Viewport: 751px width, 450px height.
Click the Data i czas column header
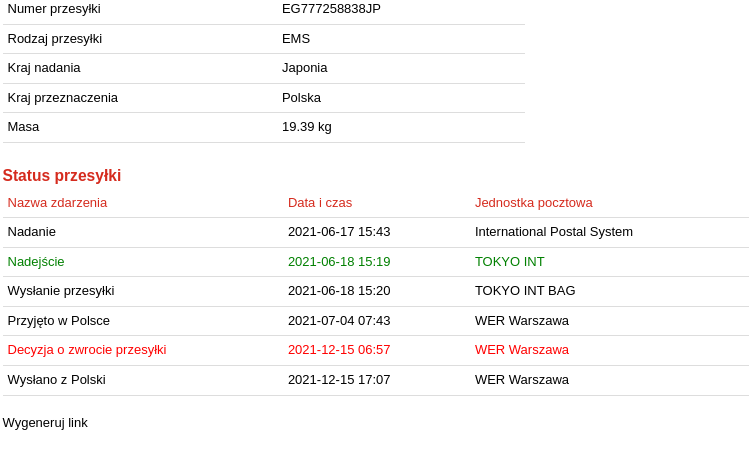(x=320, y=203)
